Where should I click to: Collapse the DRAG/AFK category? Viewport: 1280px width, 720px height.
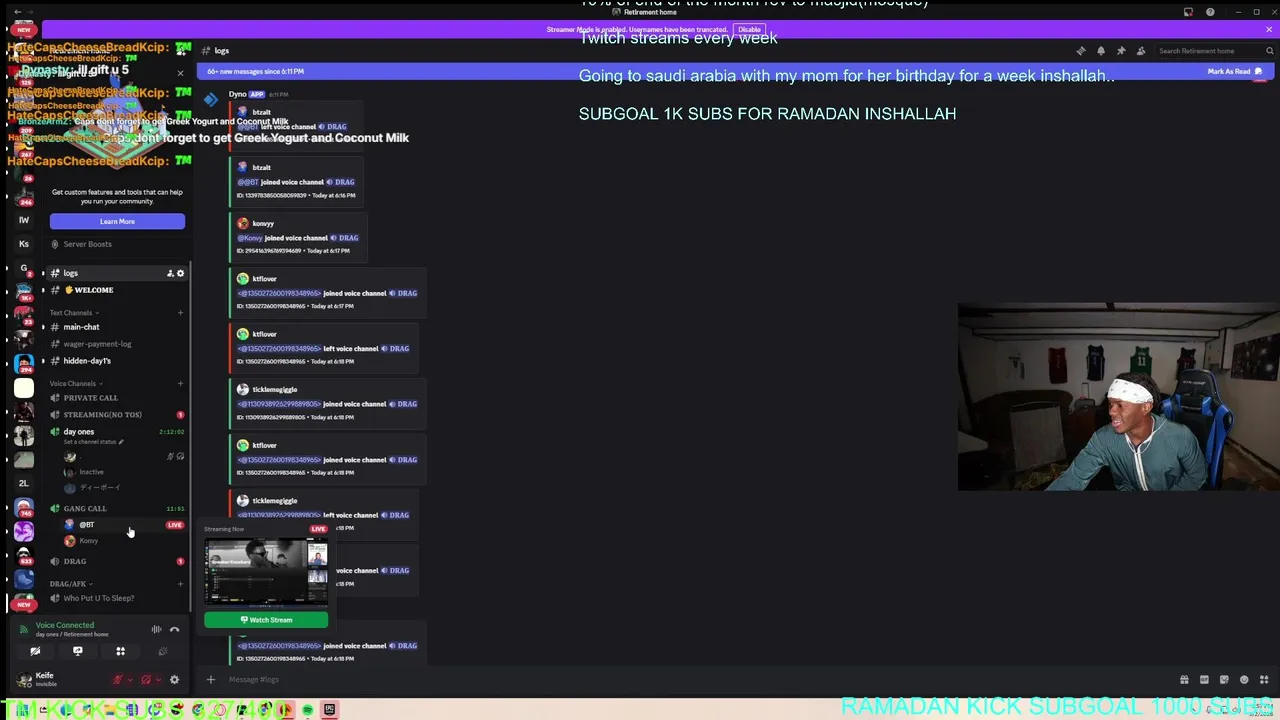click(70, 584)
